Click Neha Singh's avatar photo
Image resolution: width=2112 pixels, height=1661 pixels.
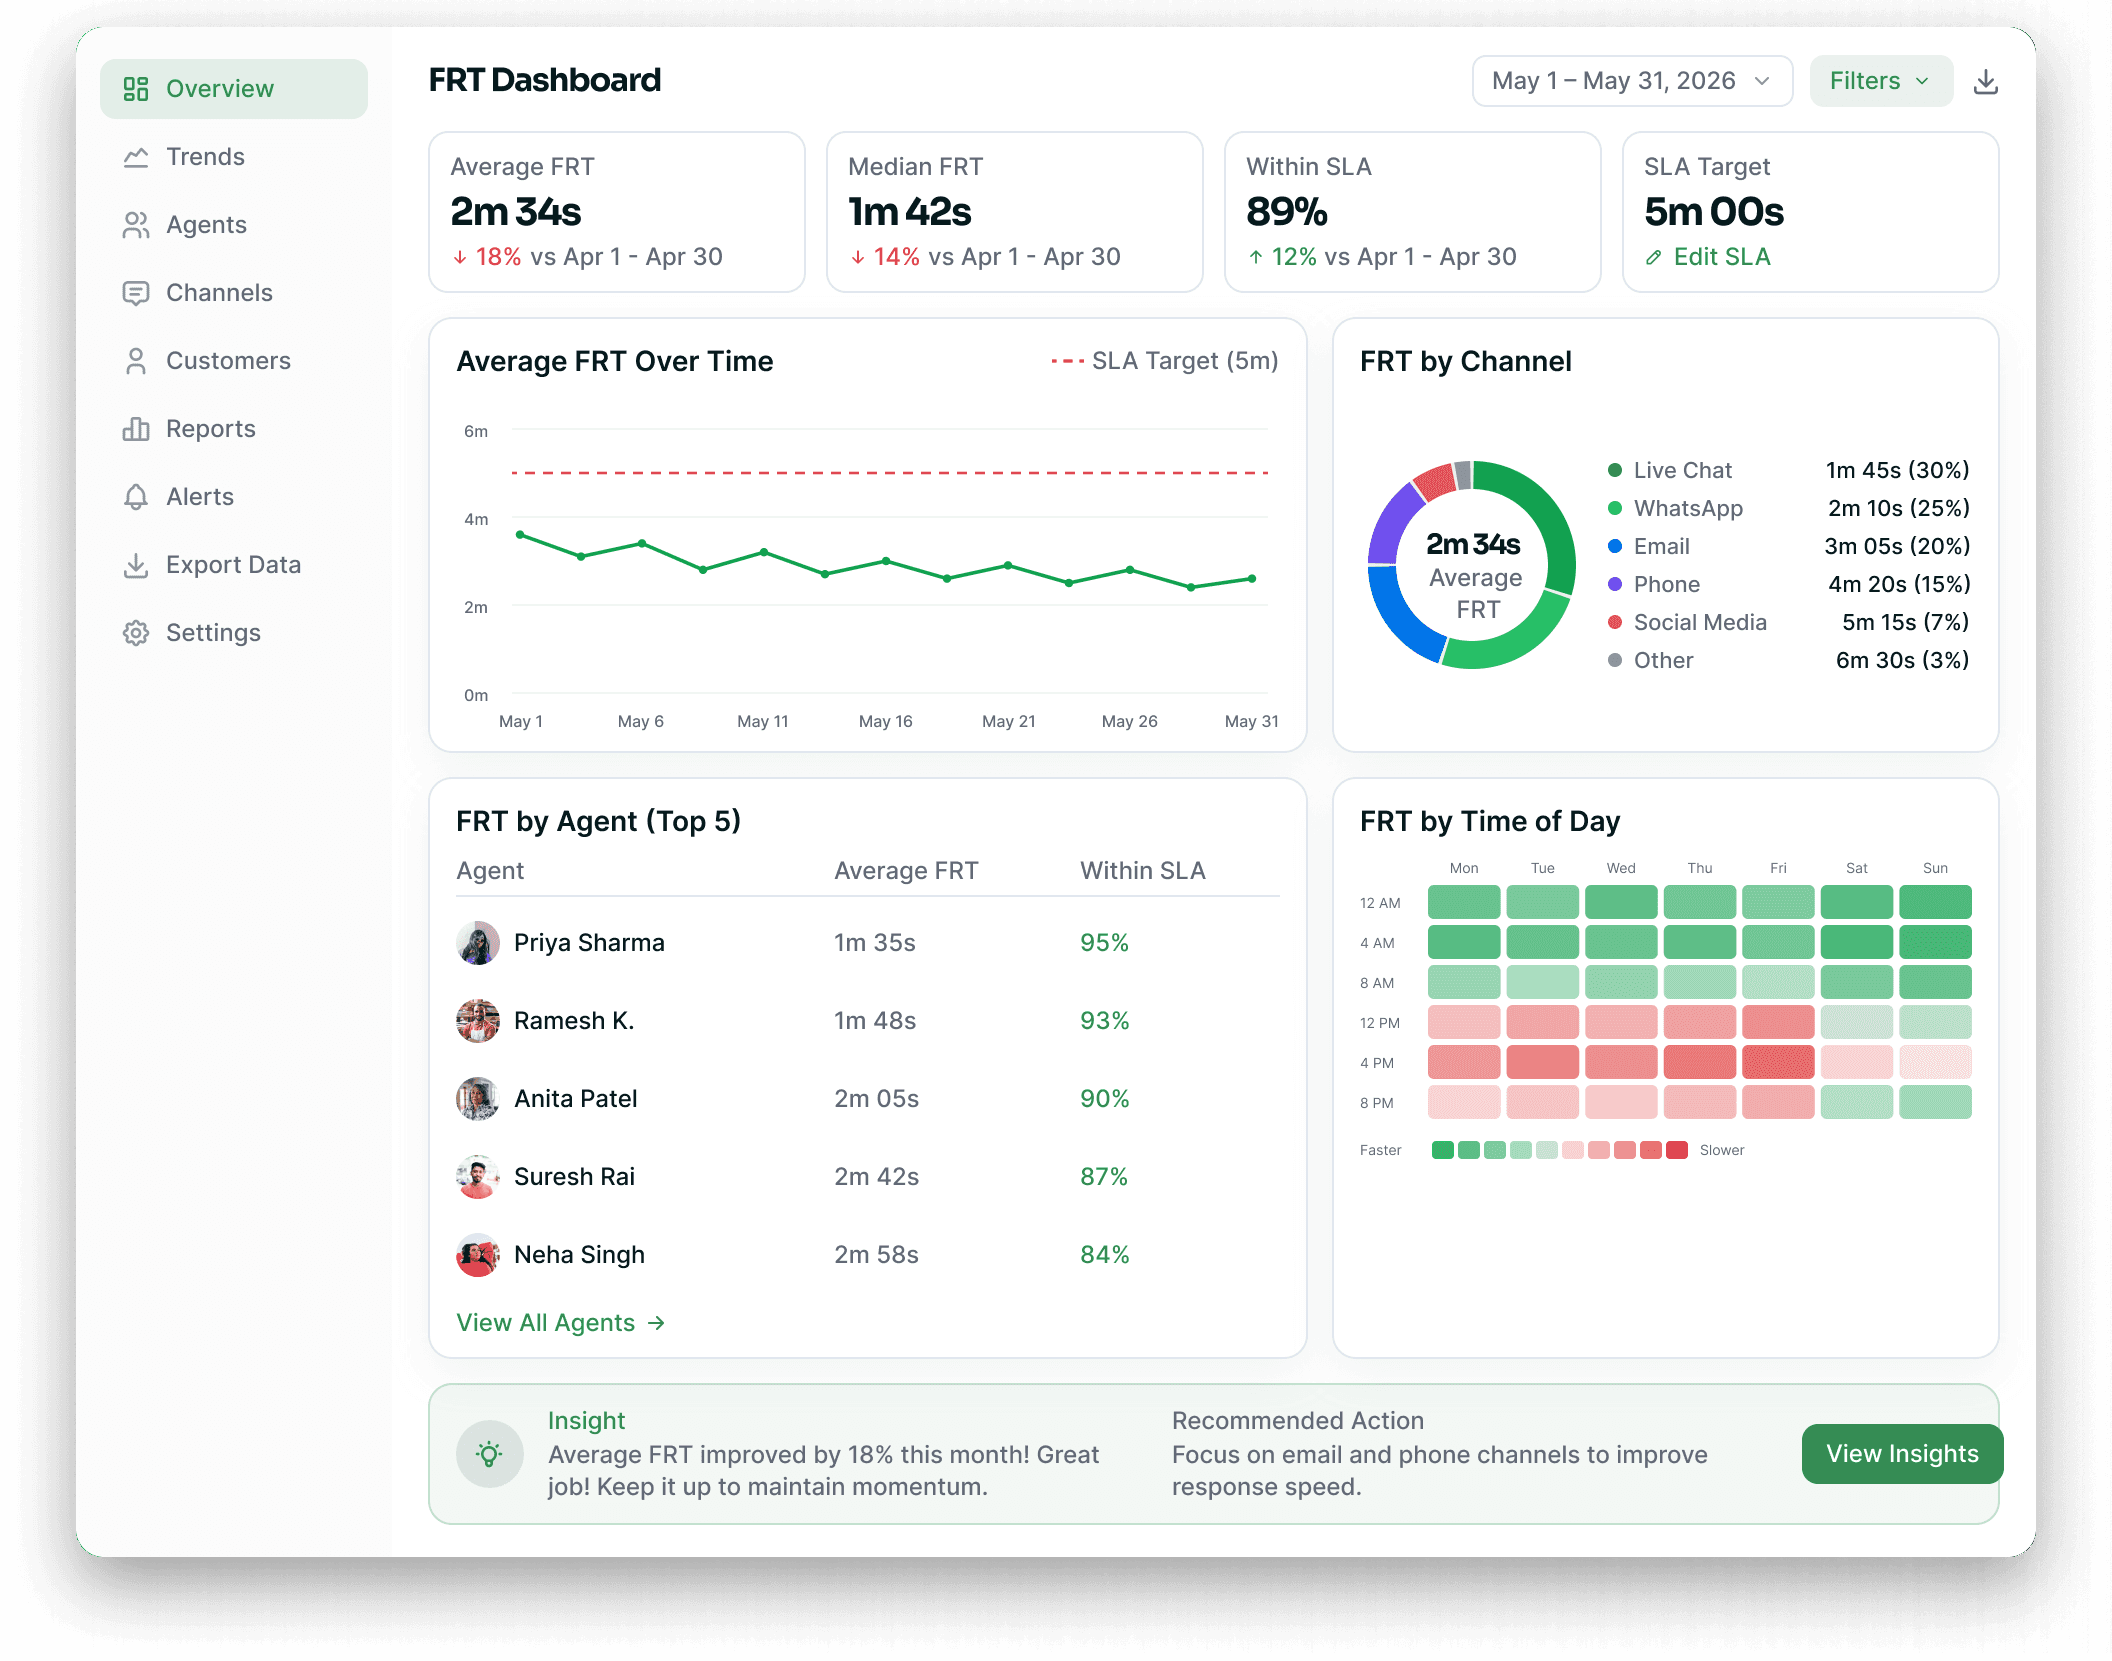click(x=478, y=1255)
